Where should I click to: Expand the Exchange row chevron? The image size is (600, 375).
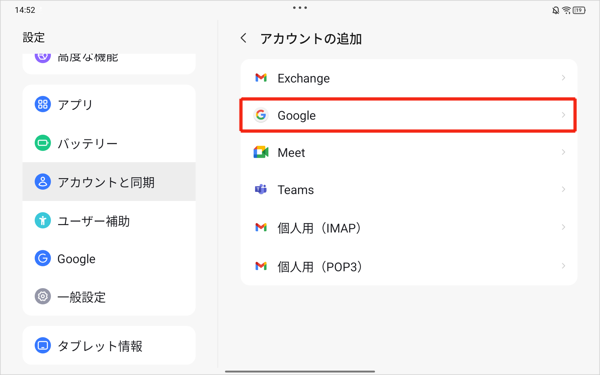click(563, 78)
